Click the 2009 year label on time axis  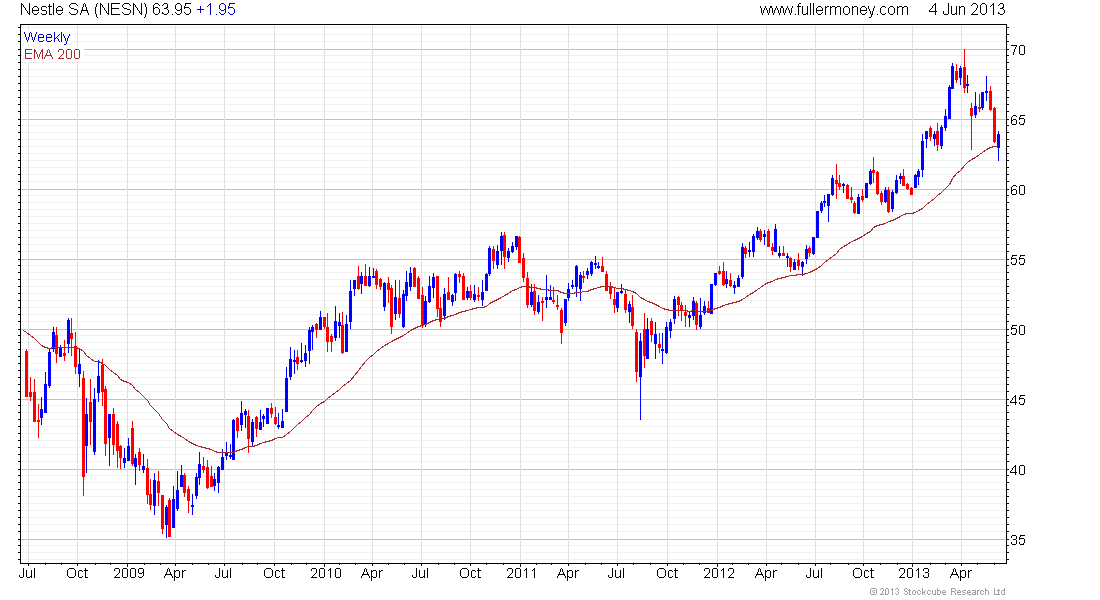pyautogui.click(x=128, y=573)
